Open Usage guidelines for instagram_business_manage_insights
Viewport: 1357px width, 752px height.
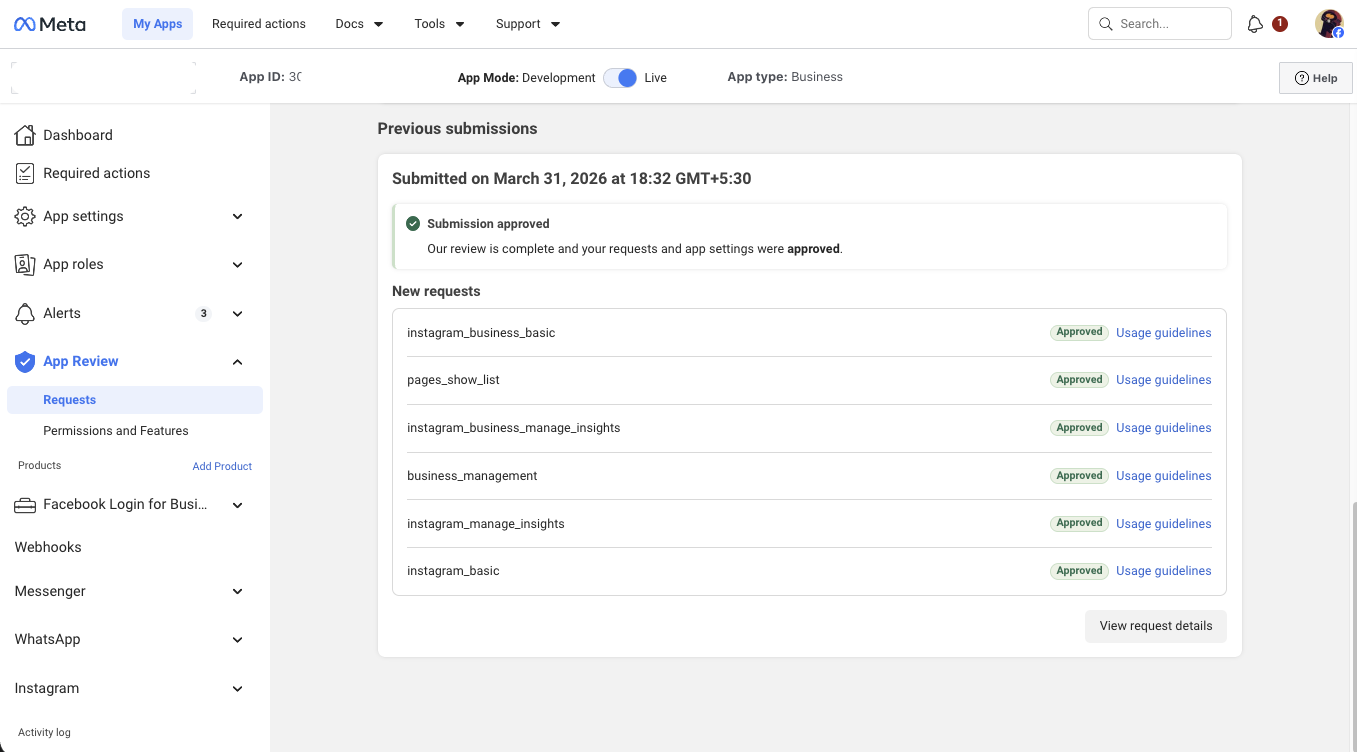[x=1164, y=428]
